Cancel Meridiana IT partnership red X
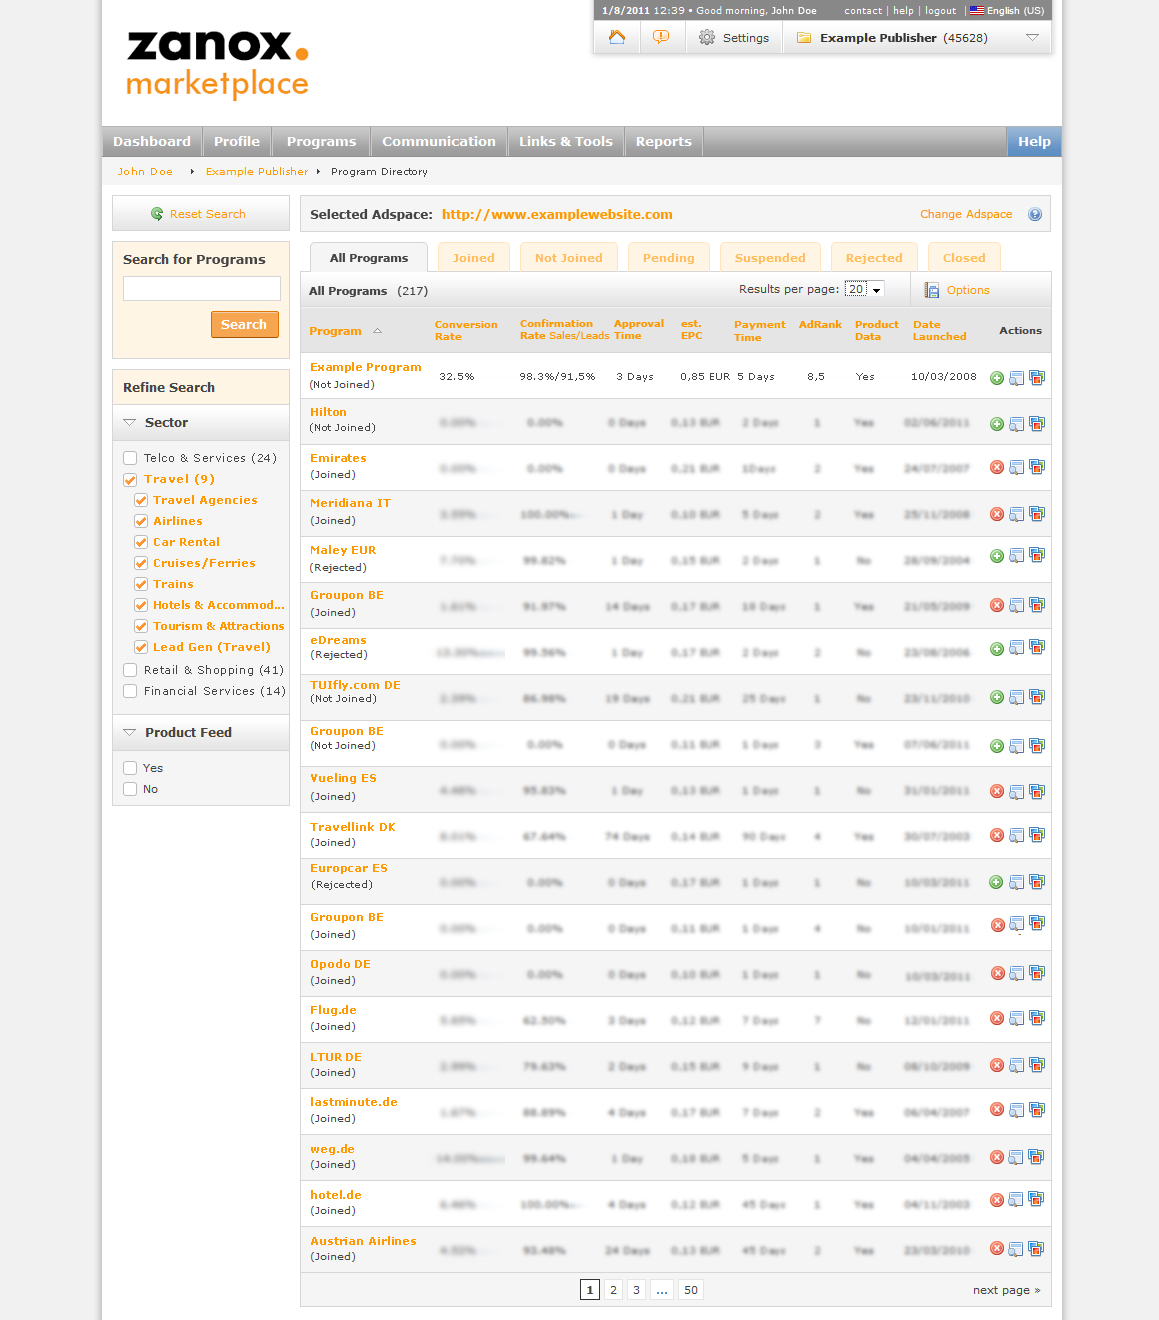Screen dimensions: 1159x1320 coord(997,514)
